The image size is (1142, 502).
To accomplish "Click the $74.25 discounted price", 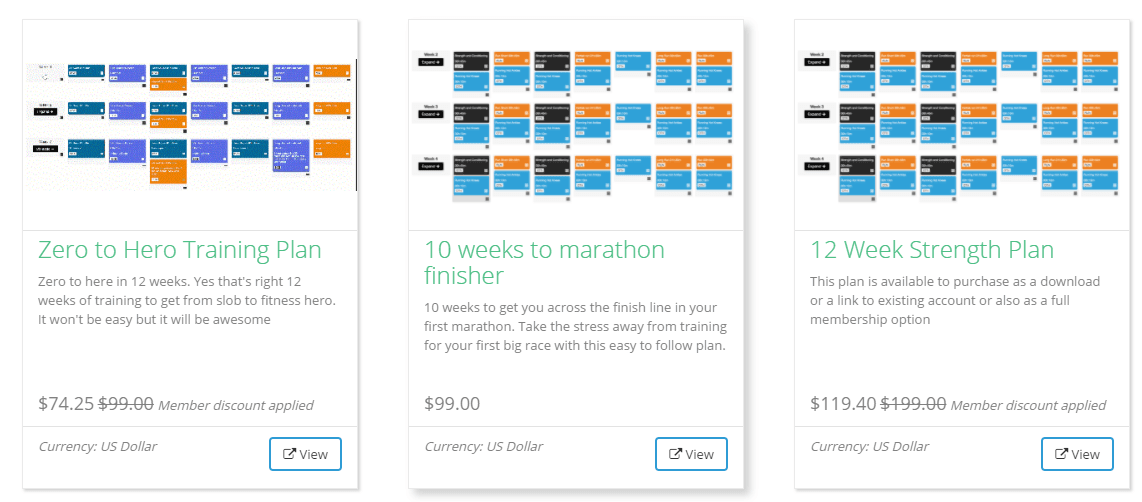I will coord(66,404).
